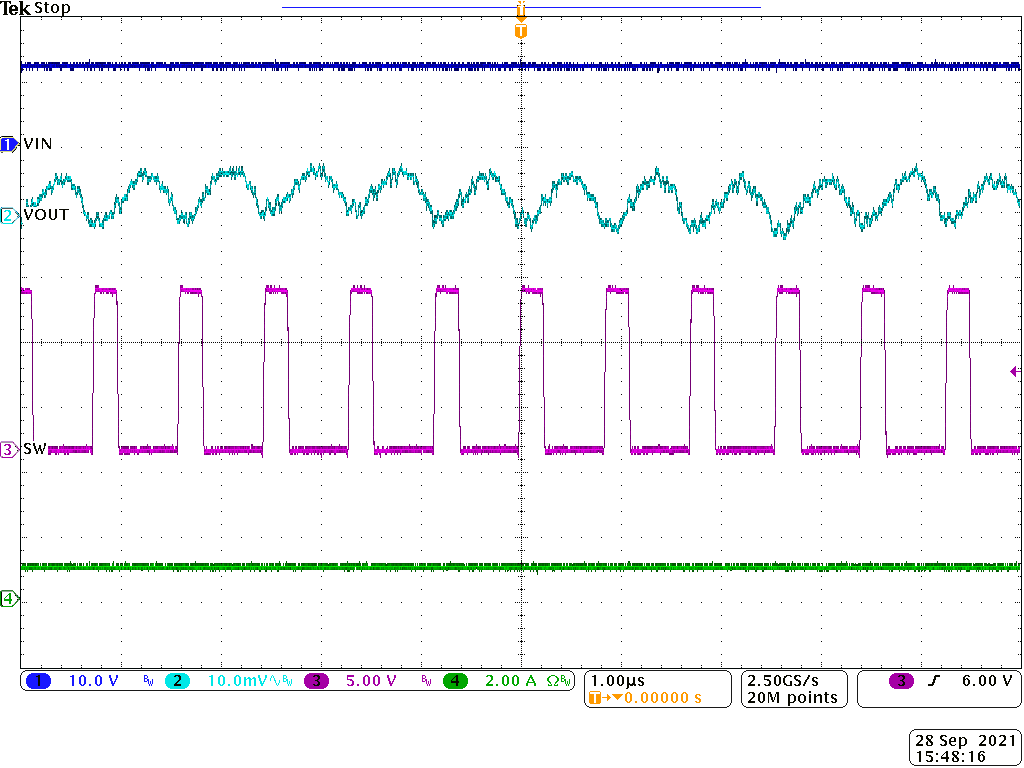Toggle bandwidth limit on Channel 2 readout
This screenshot has height=768, width=1024.
tap(287, 679)
